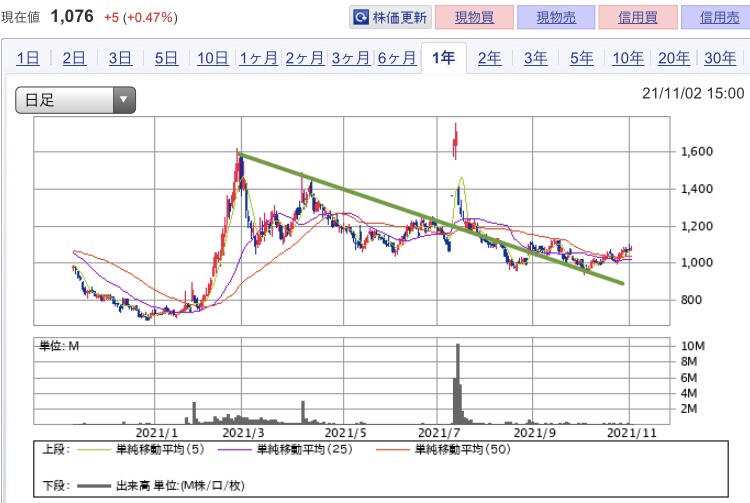The image size is (750, 503).
Task: Switch chart range to 20年
Action: [674, 58]
